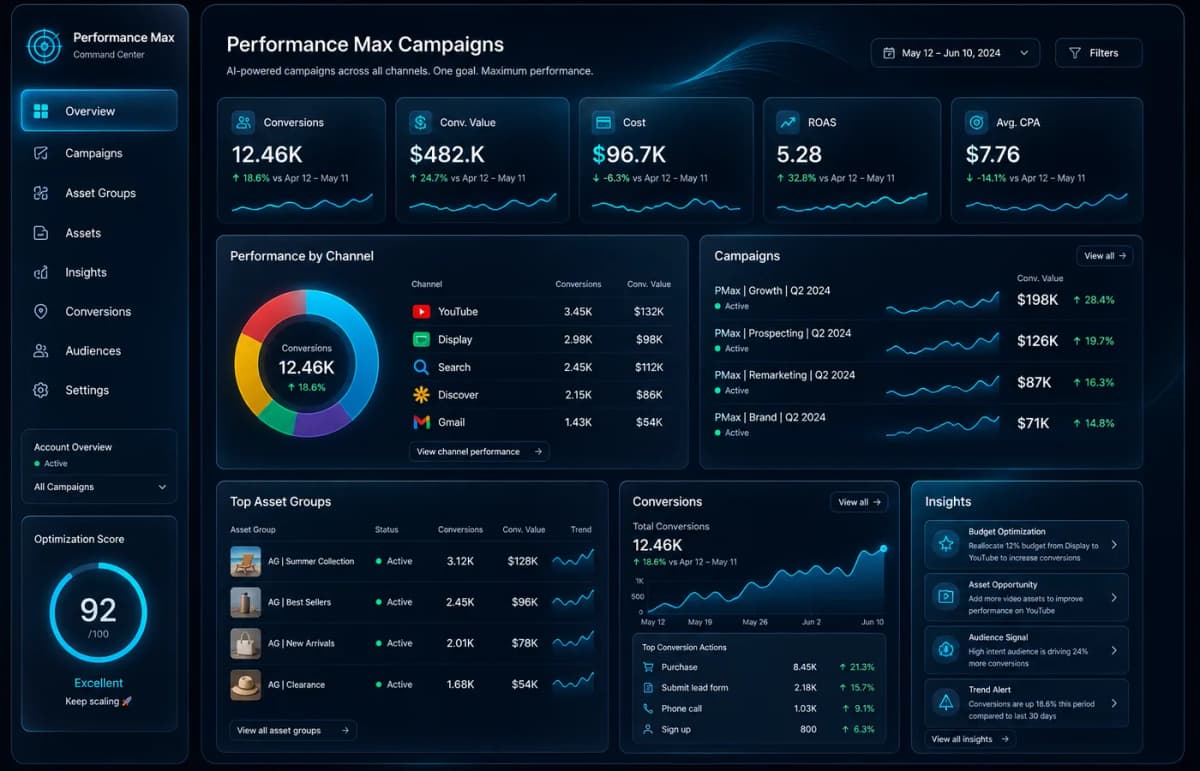This screenshot has height=771, width=1200.
Task: Click the Trend Alert triangle icon
Action: 945,702
